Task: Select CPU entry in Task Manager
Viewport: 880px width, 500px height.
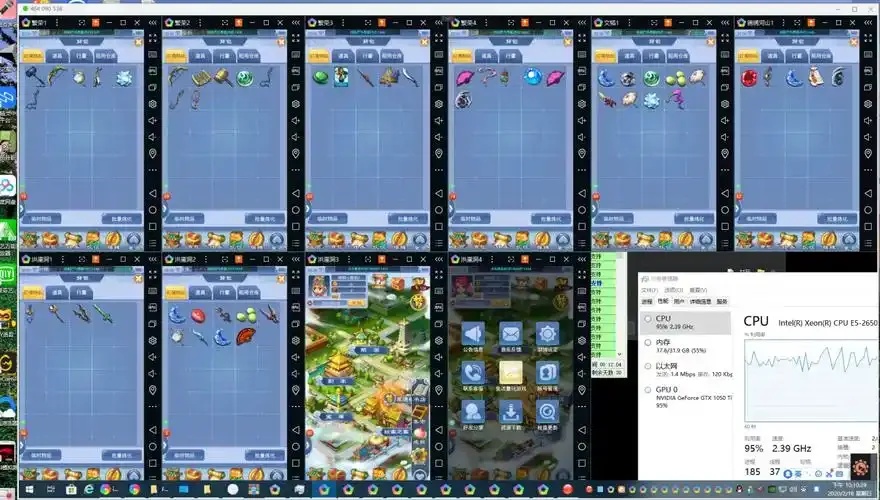Action: coord(685,322)
